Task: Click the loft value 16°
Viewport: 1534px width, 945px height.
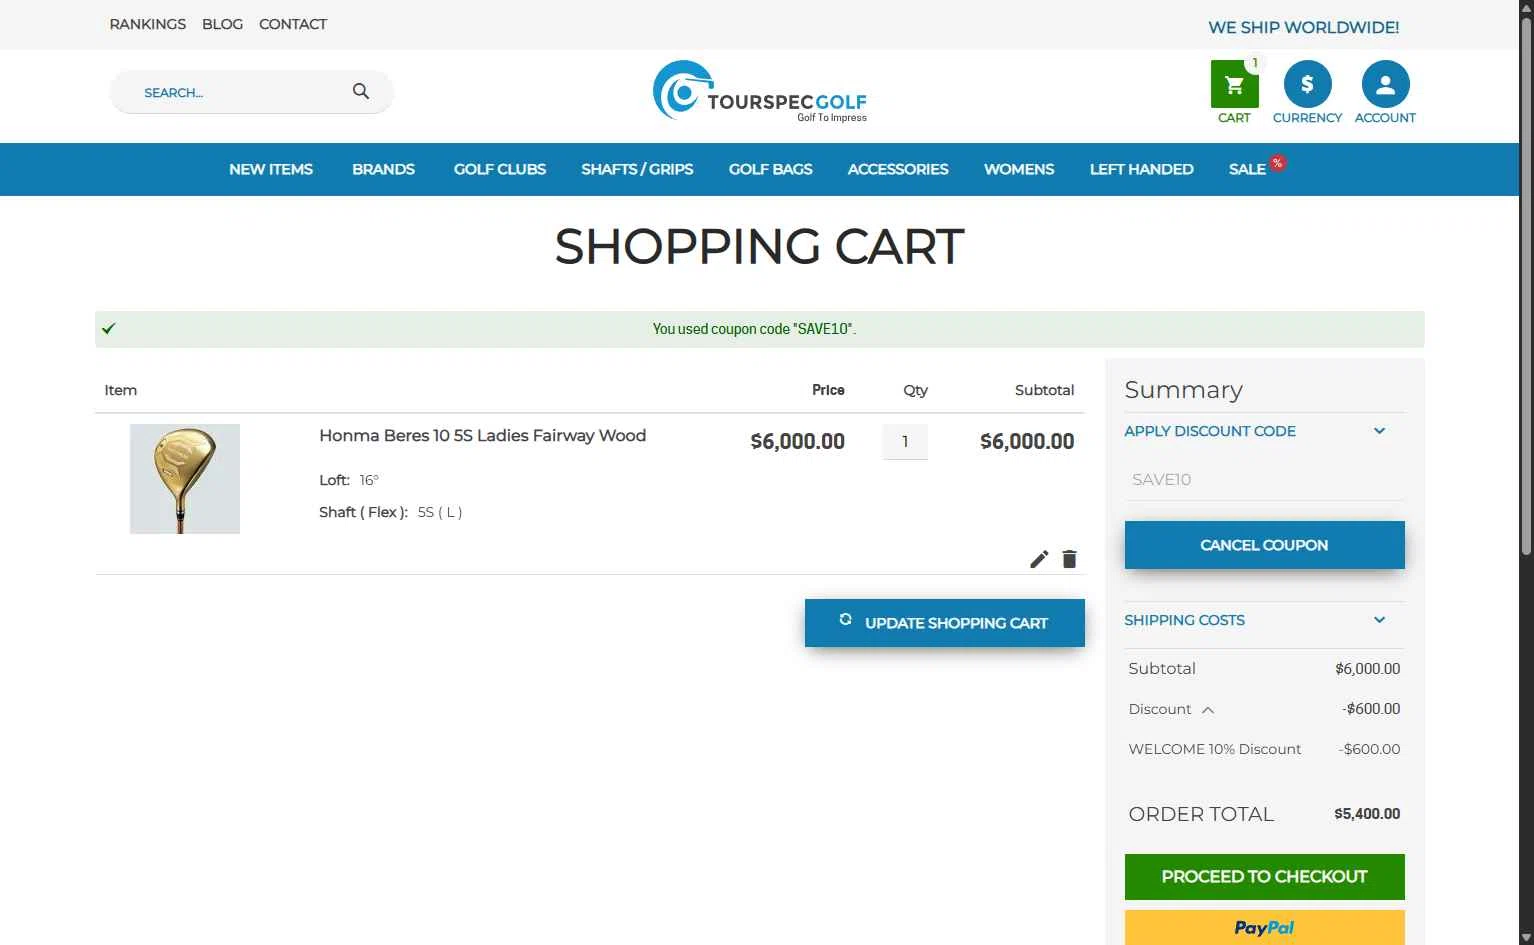Action: [369, 480]
